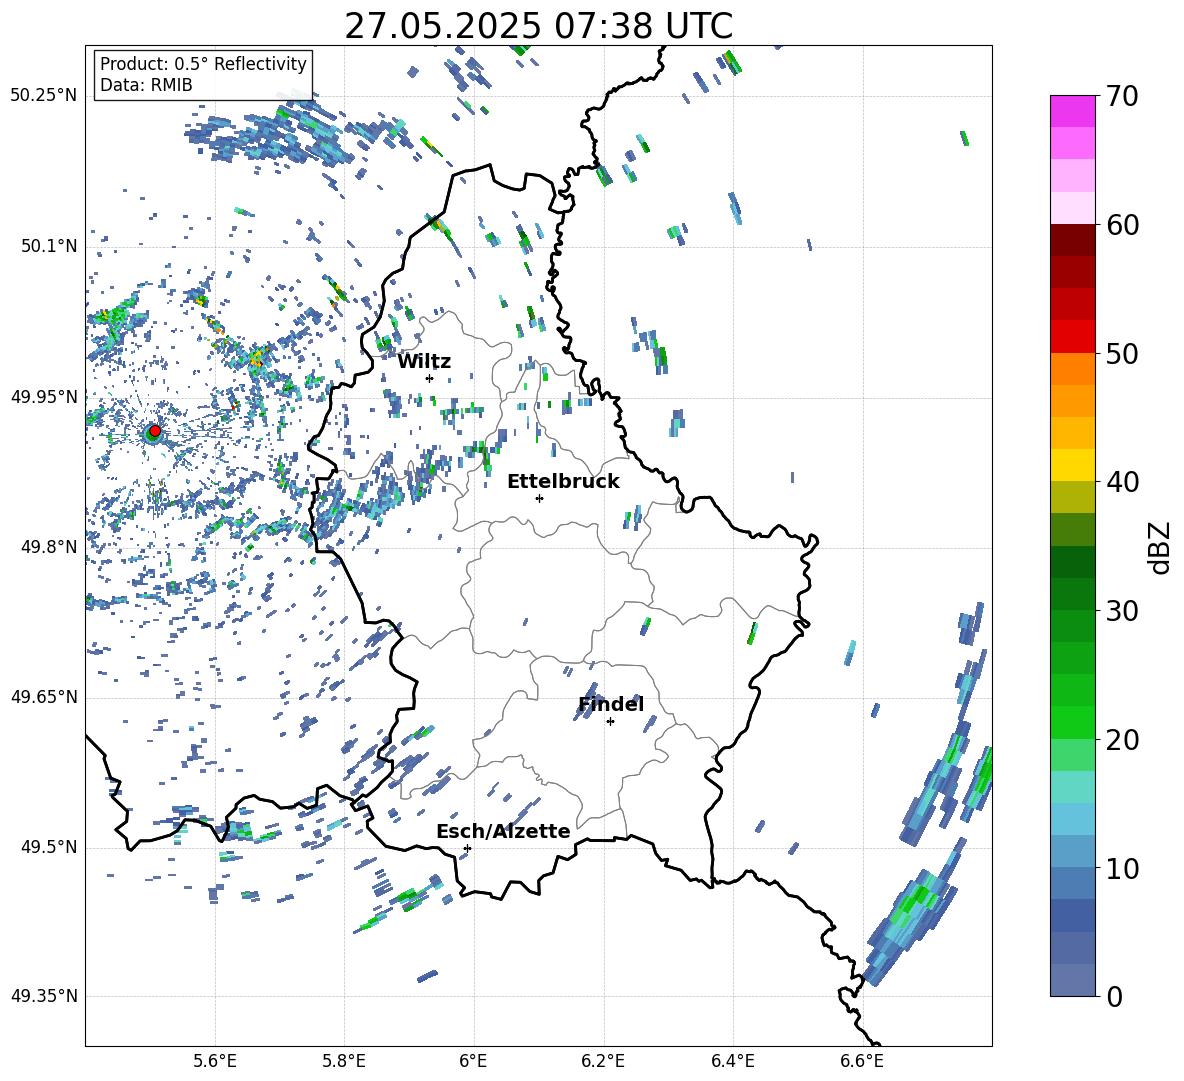Click the red radar site marker

coord(155,430)
